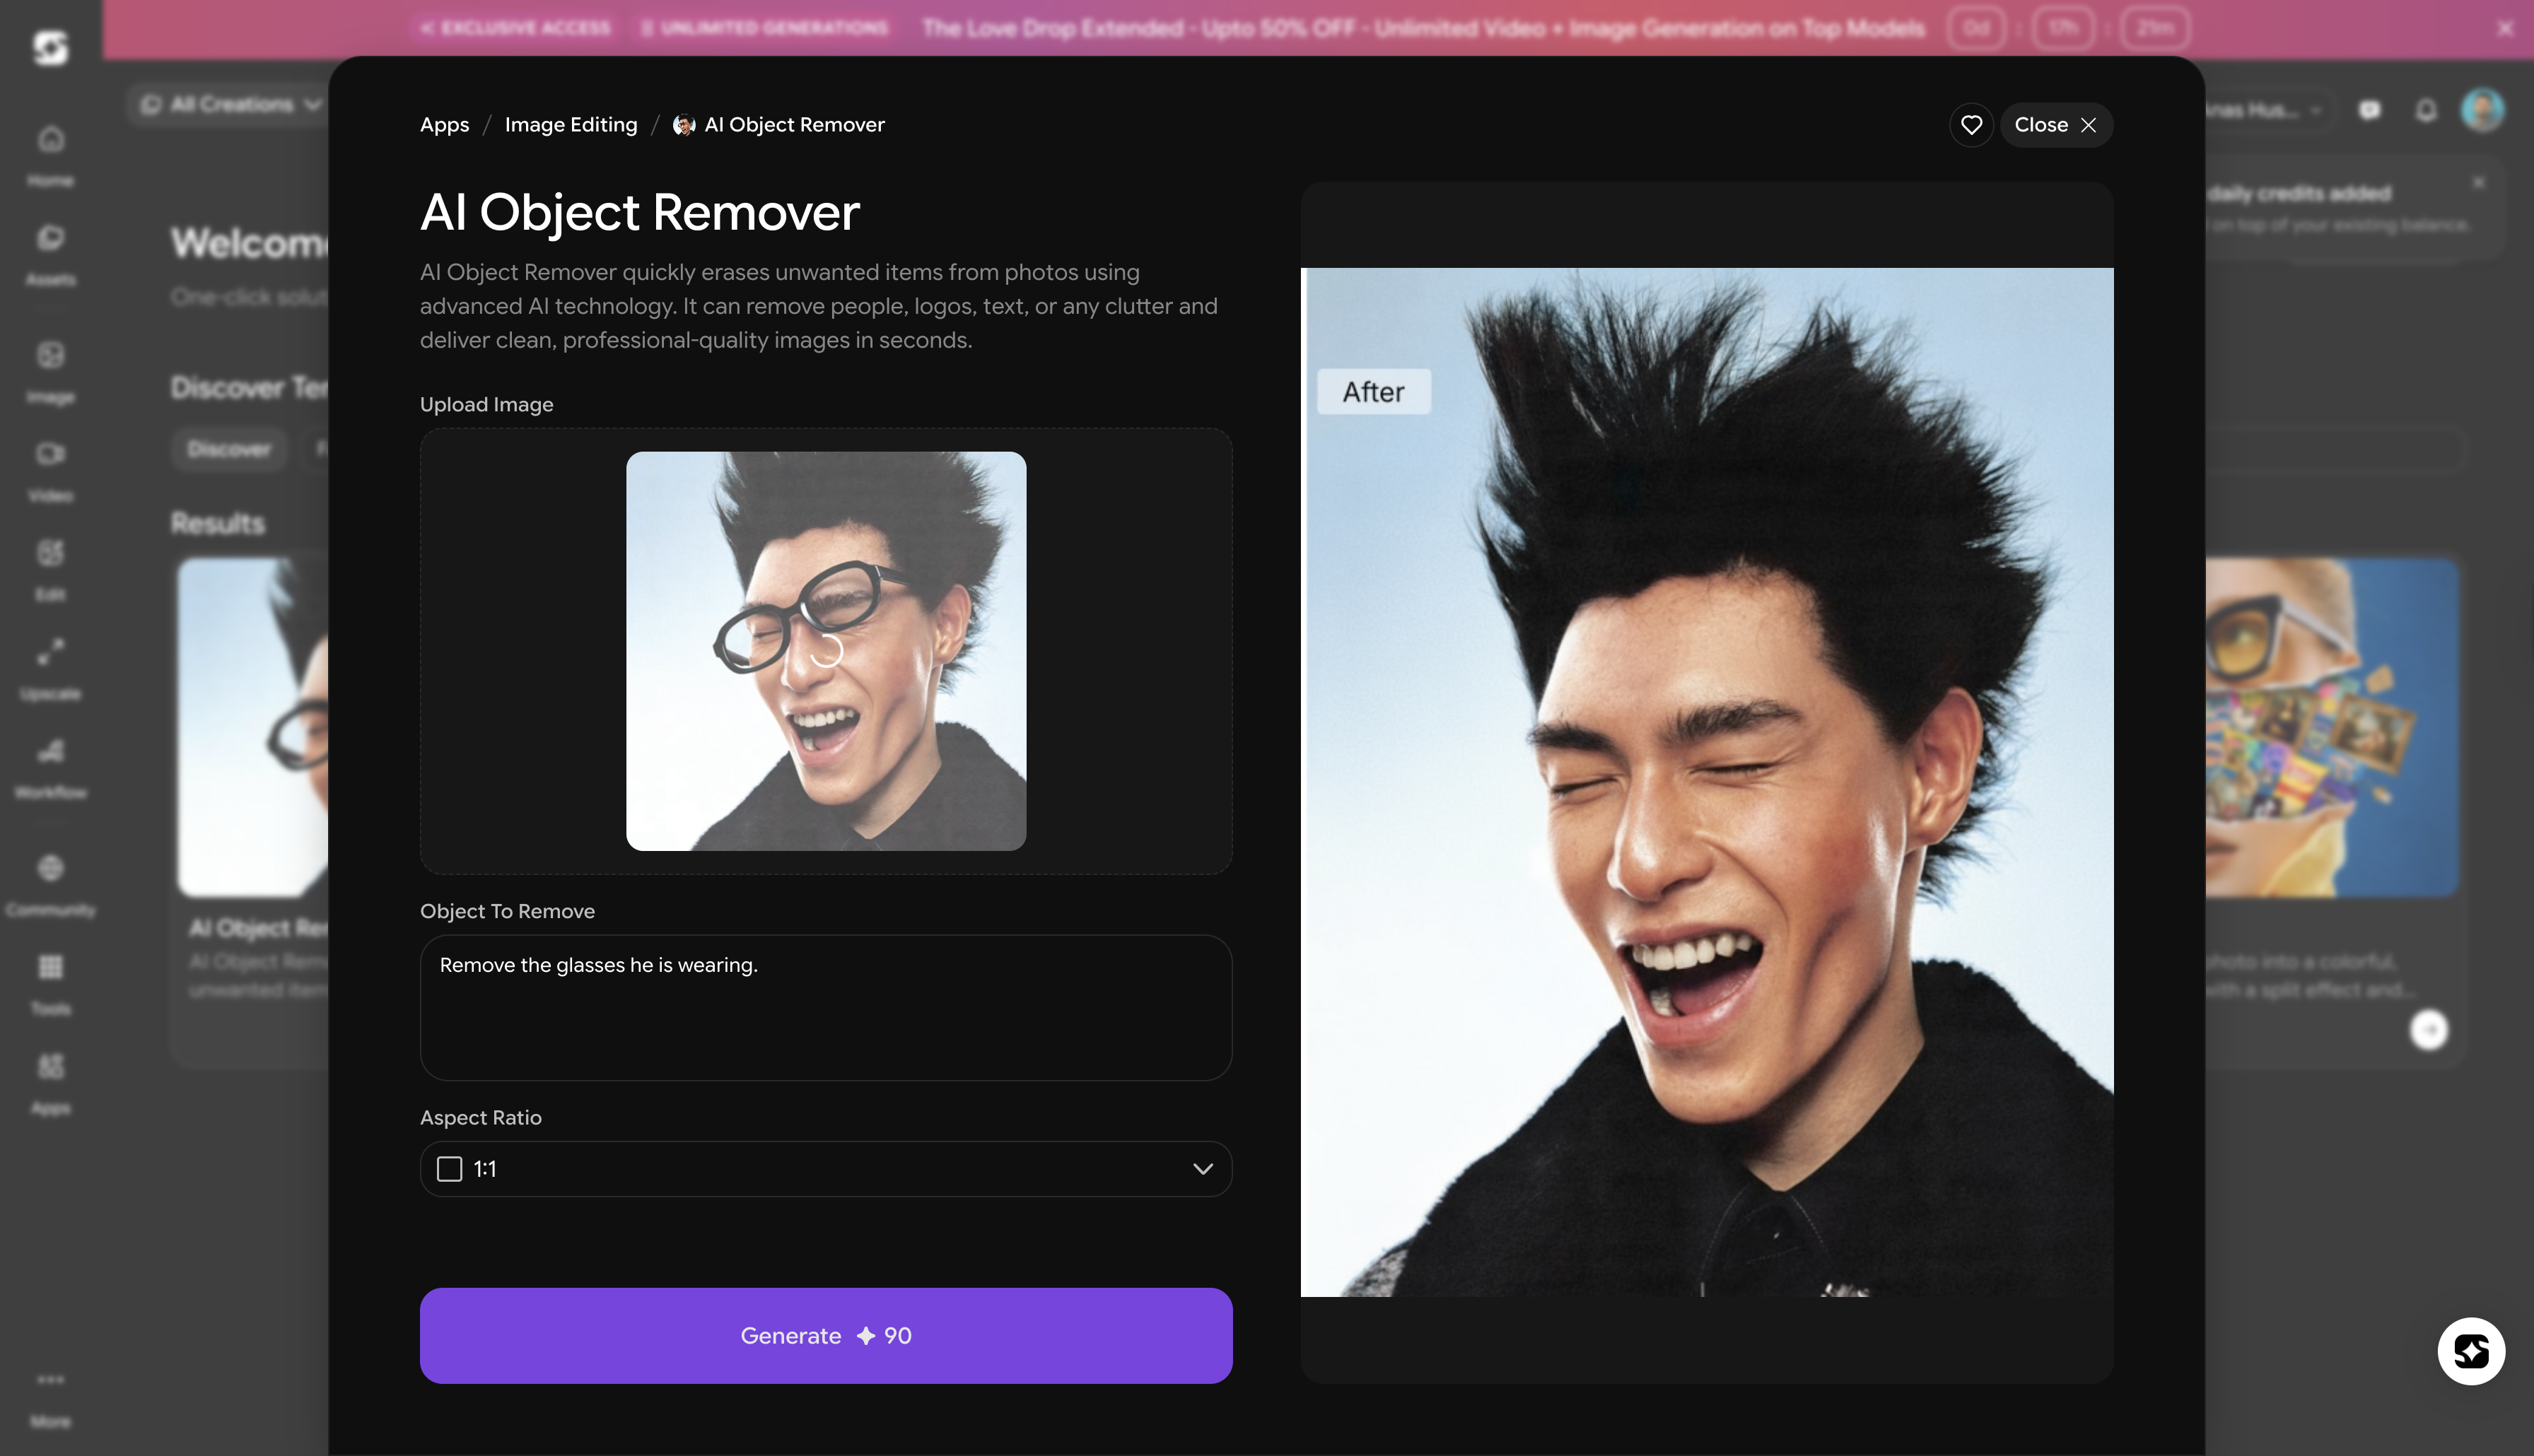Screen dimensions: 2534x1456
Task: Open the user profile avatar
Action: pos(2482,109)
